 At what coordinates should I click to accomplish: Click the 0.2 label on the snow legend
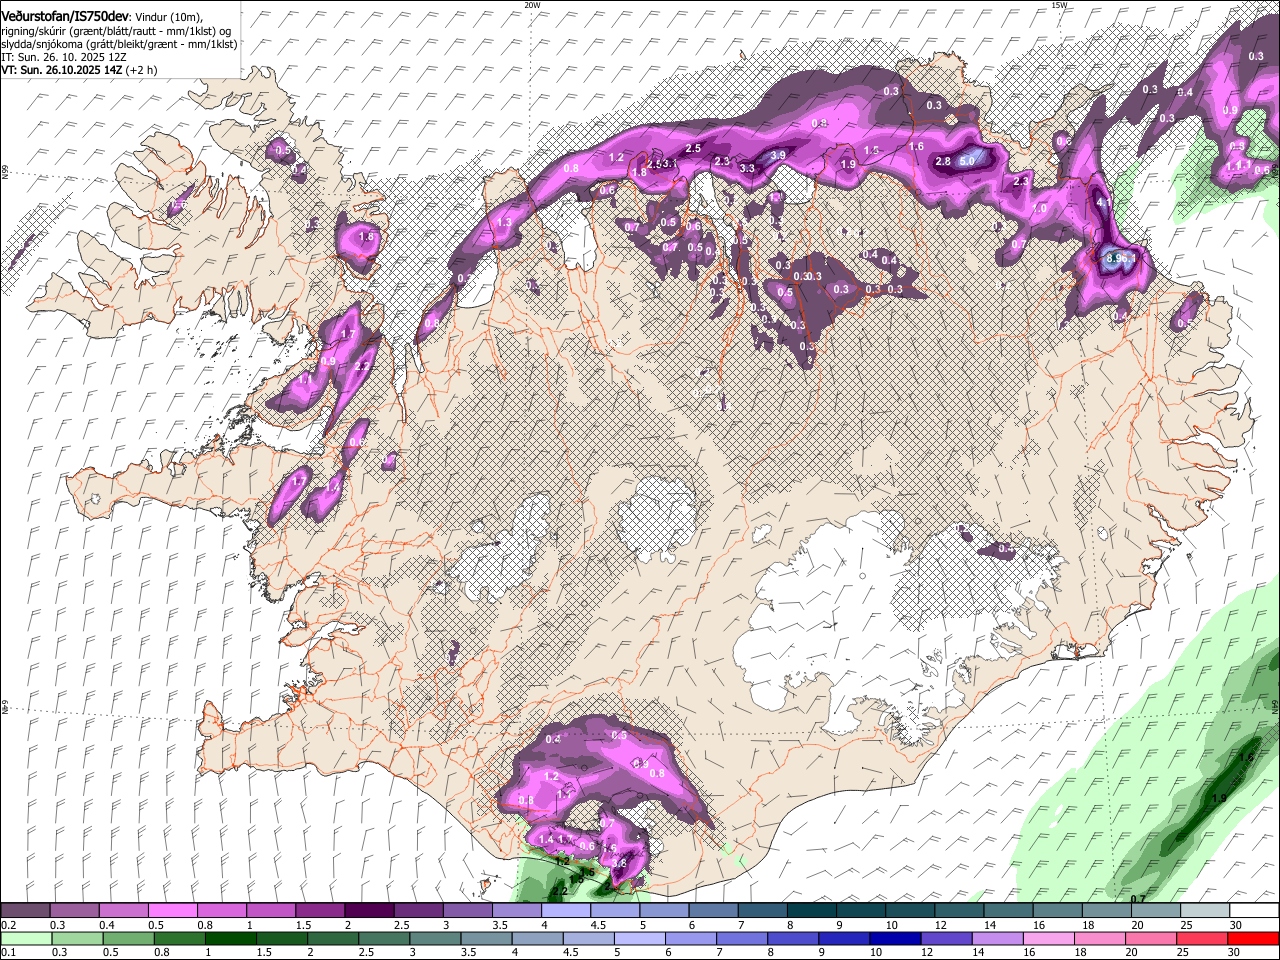8,925
